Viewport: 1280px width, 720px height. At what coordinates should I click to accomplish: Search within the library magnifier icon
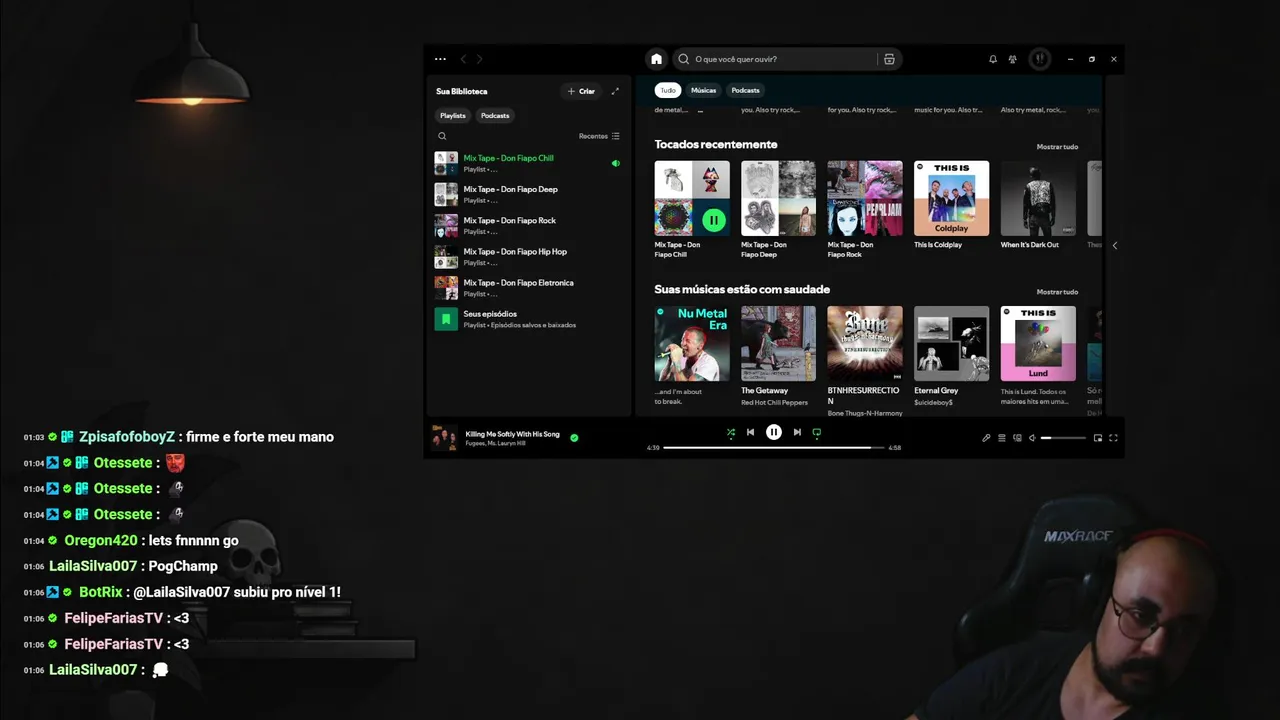pos(442,136)
